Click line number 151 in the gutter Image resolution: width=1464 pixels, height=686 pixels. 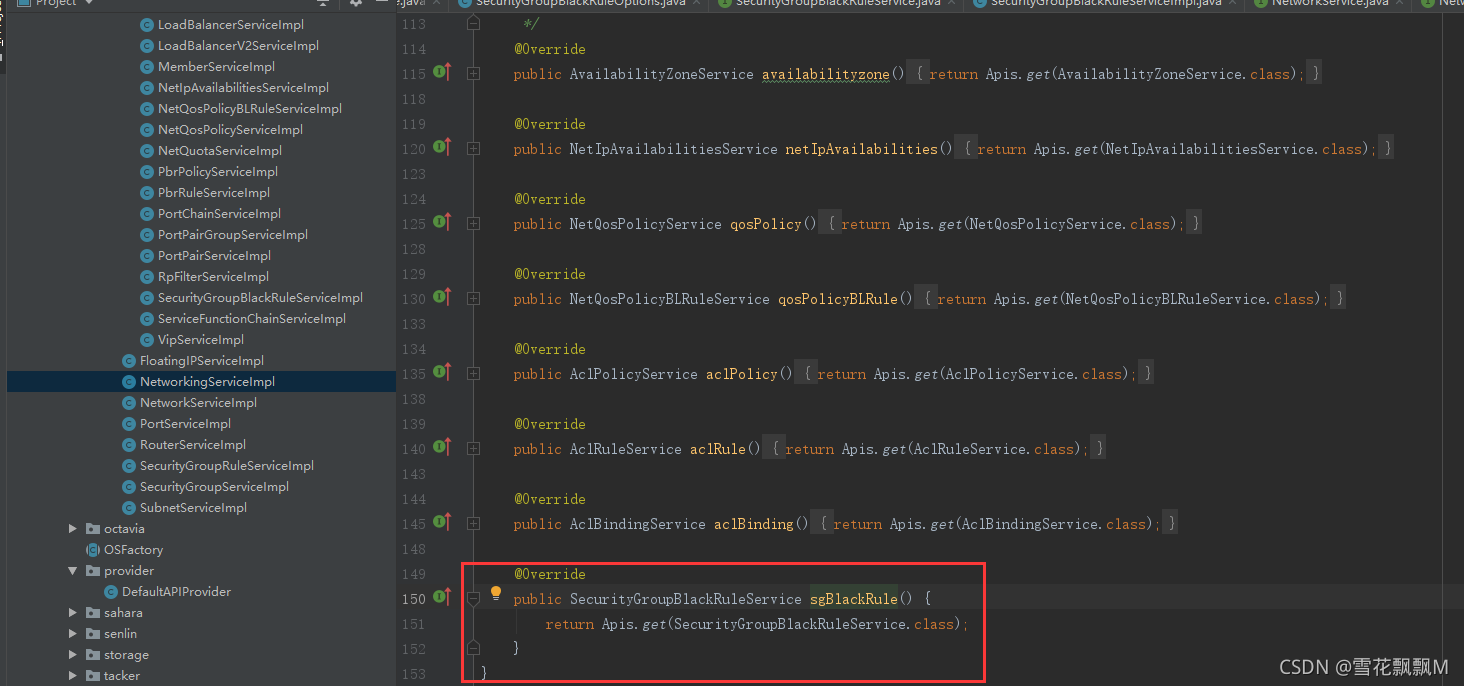click(x=413, y=624)
